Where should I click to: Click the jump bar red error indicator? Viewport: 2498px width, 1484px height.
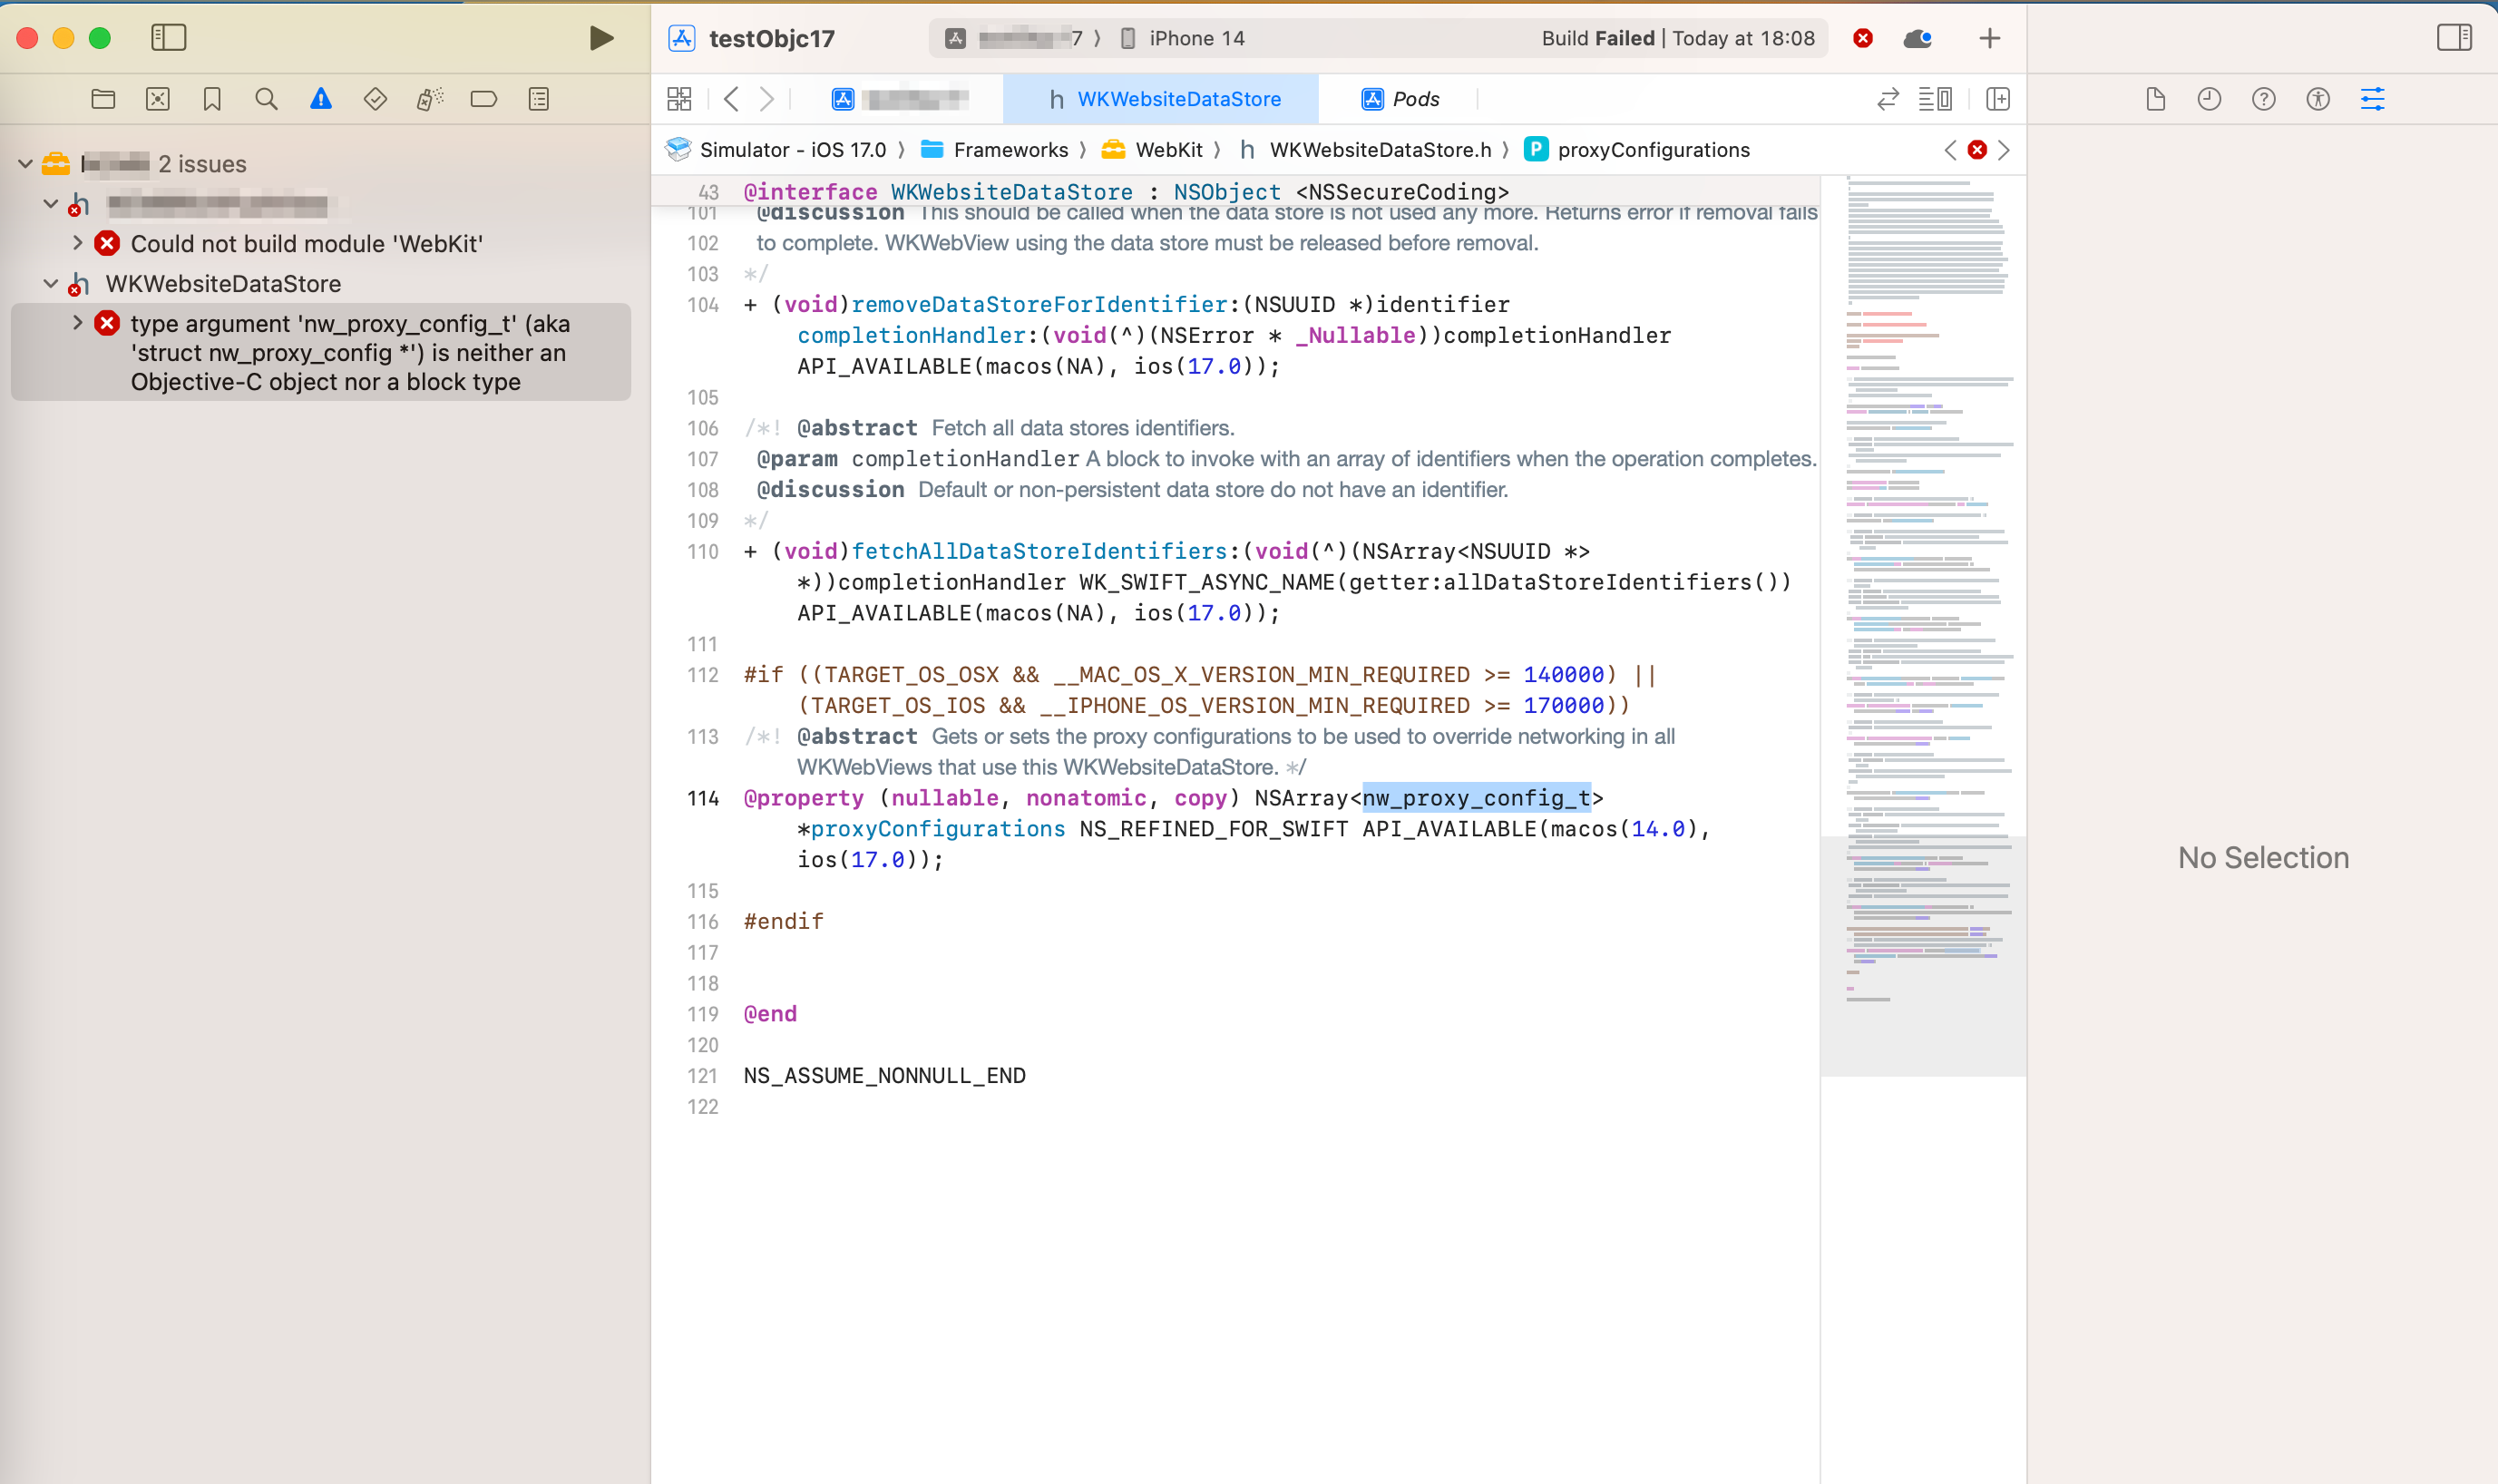coord(1977,150)
